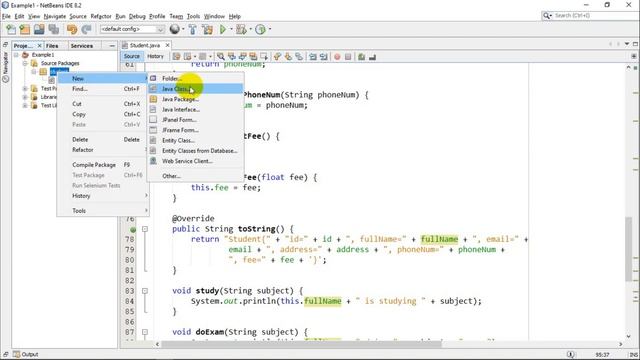Click the Toggle Bookmark editor icon
This screenshot has height=360, width=640.
[x=299, y=57]
